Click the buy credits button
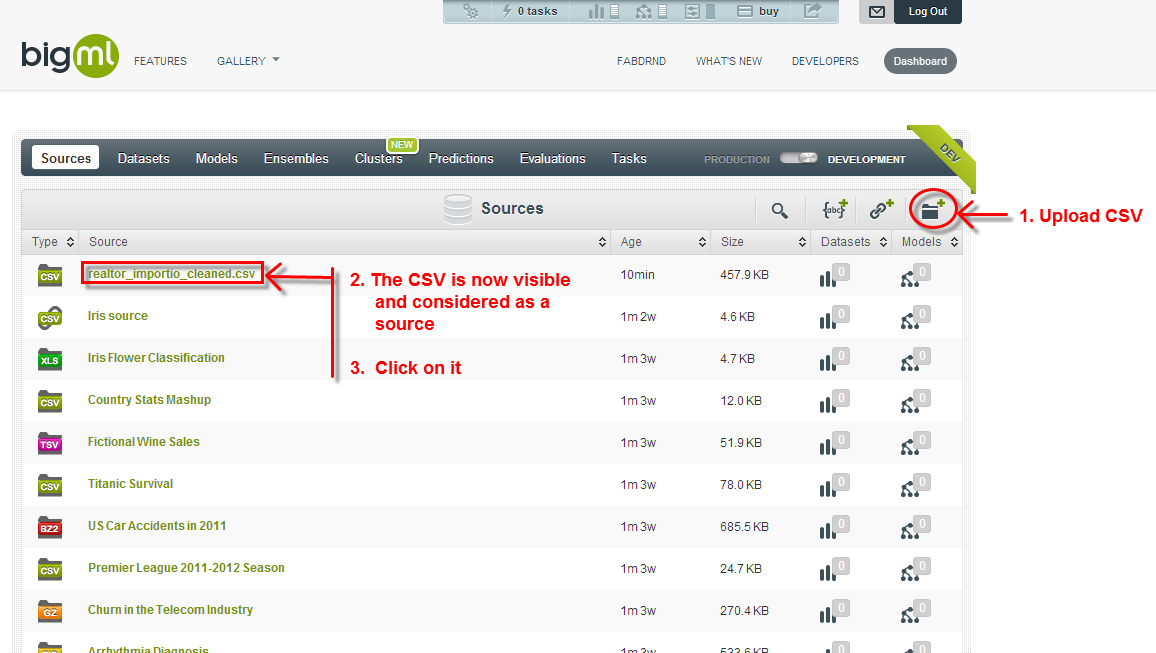The height and width of the screenshot is (653, 1156). (759, 11)
